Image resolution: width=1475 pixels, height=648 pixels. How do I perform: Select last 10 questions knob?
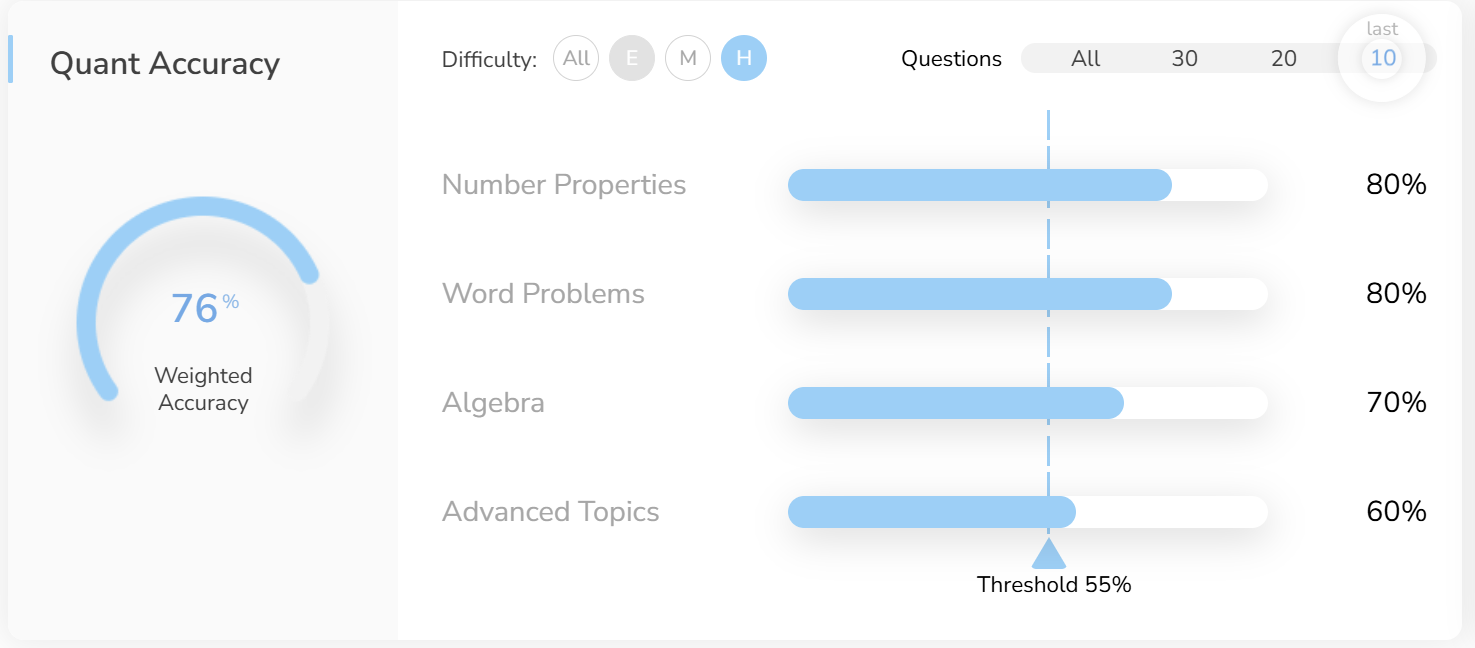(1382, 59)
